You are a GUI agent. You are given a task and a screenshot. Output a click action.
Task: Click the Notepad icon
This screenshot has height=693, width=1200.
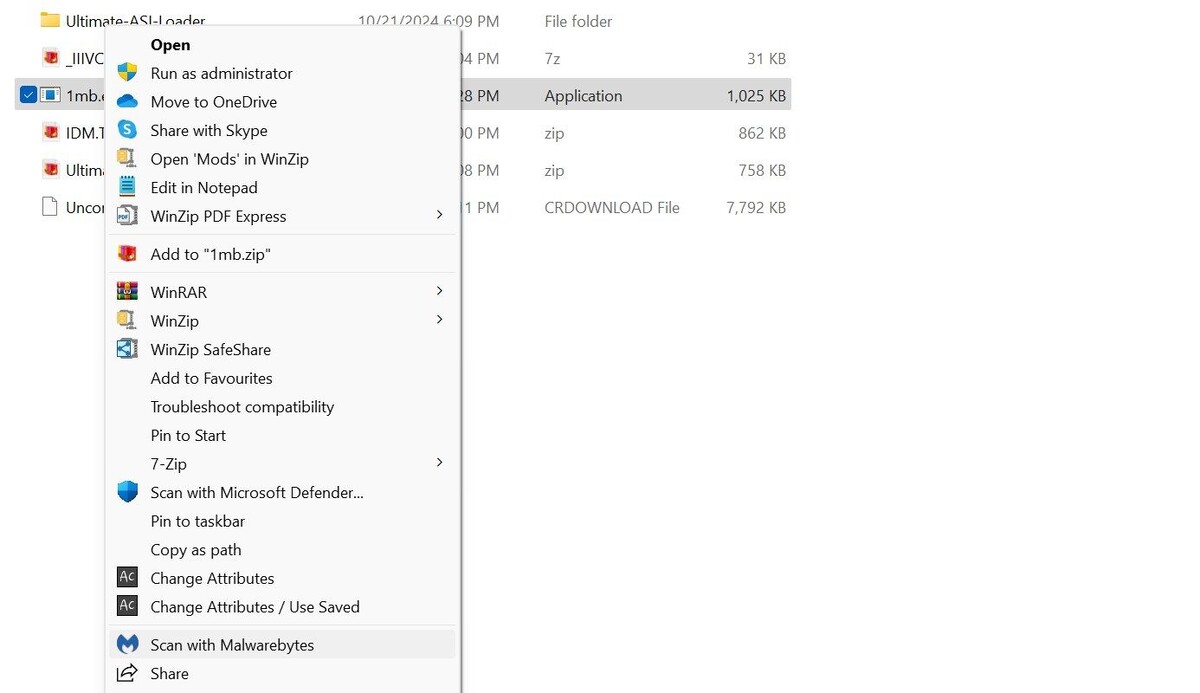(x=127, y=187)
